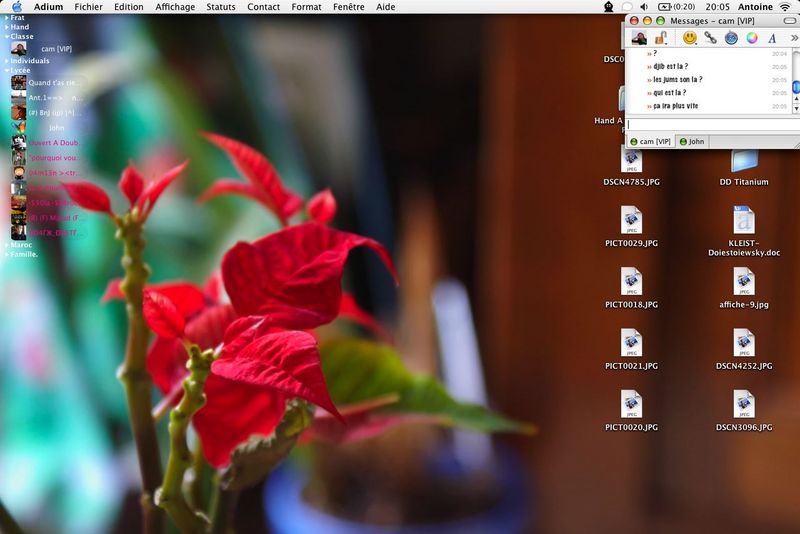Select the DSCN4785.JPG desktop file
Image resolution: width=800 pixels, height=534 pixels.
tap(631, 167)
